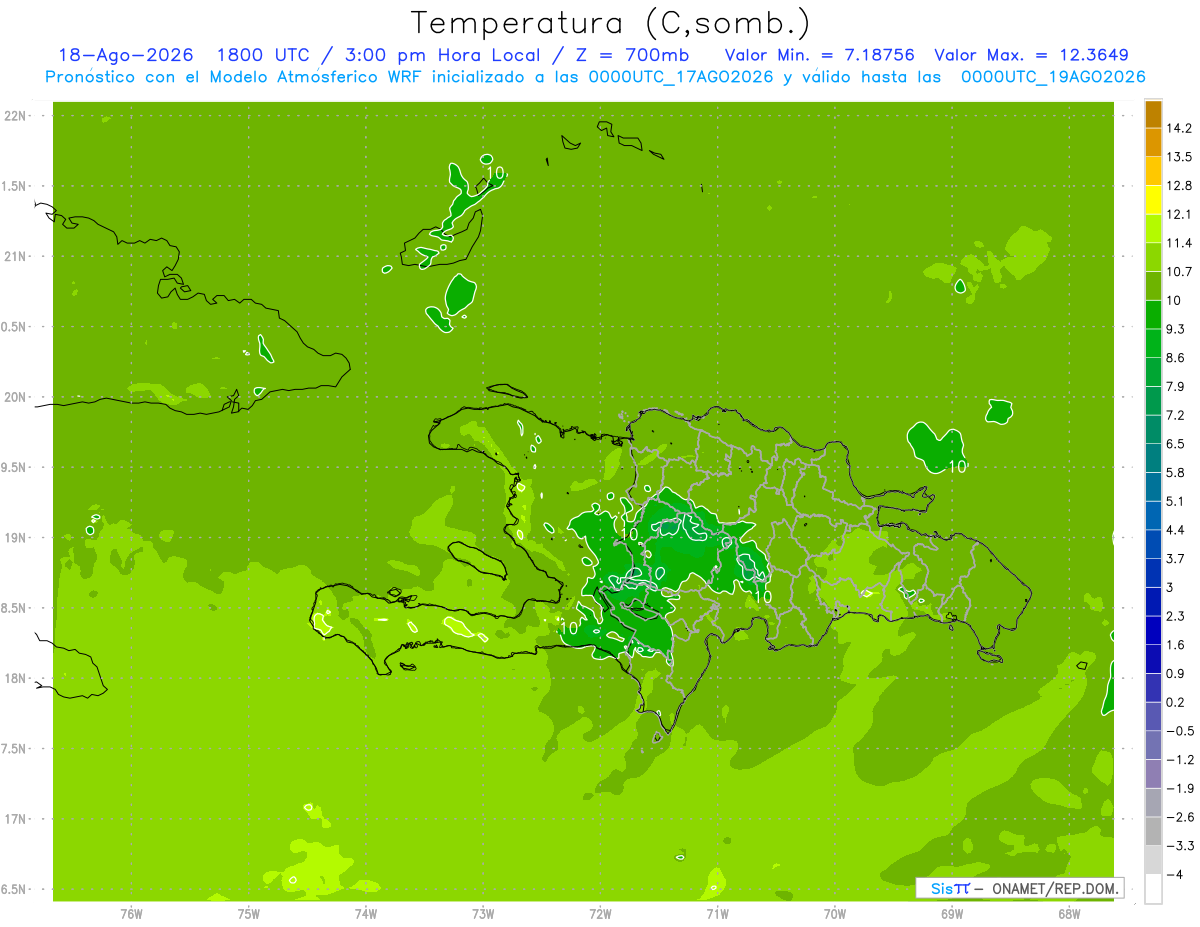Image resolution: width=1200 pixels, height=927 pixels.
Task: Pick the yellow swatch between 12.8 and 12.1
Action: [x=1153, y=200]
